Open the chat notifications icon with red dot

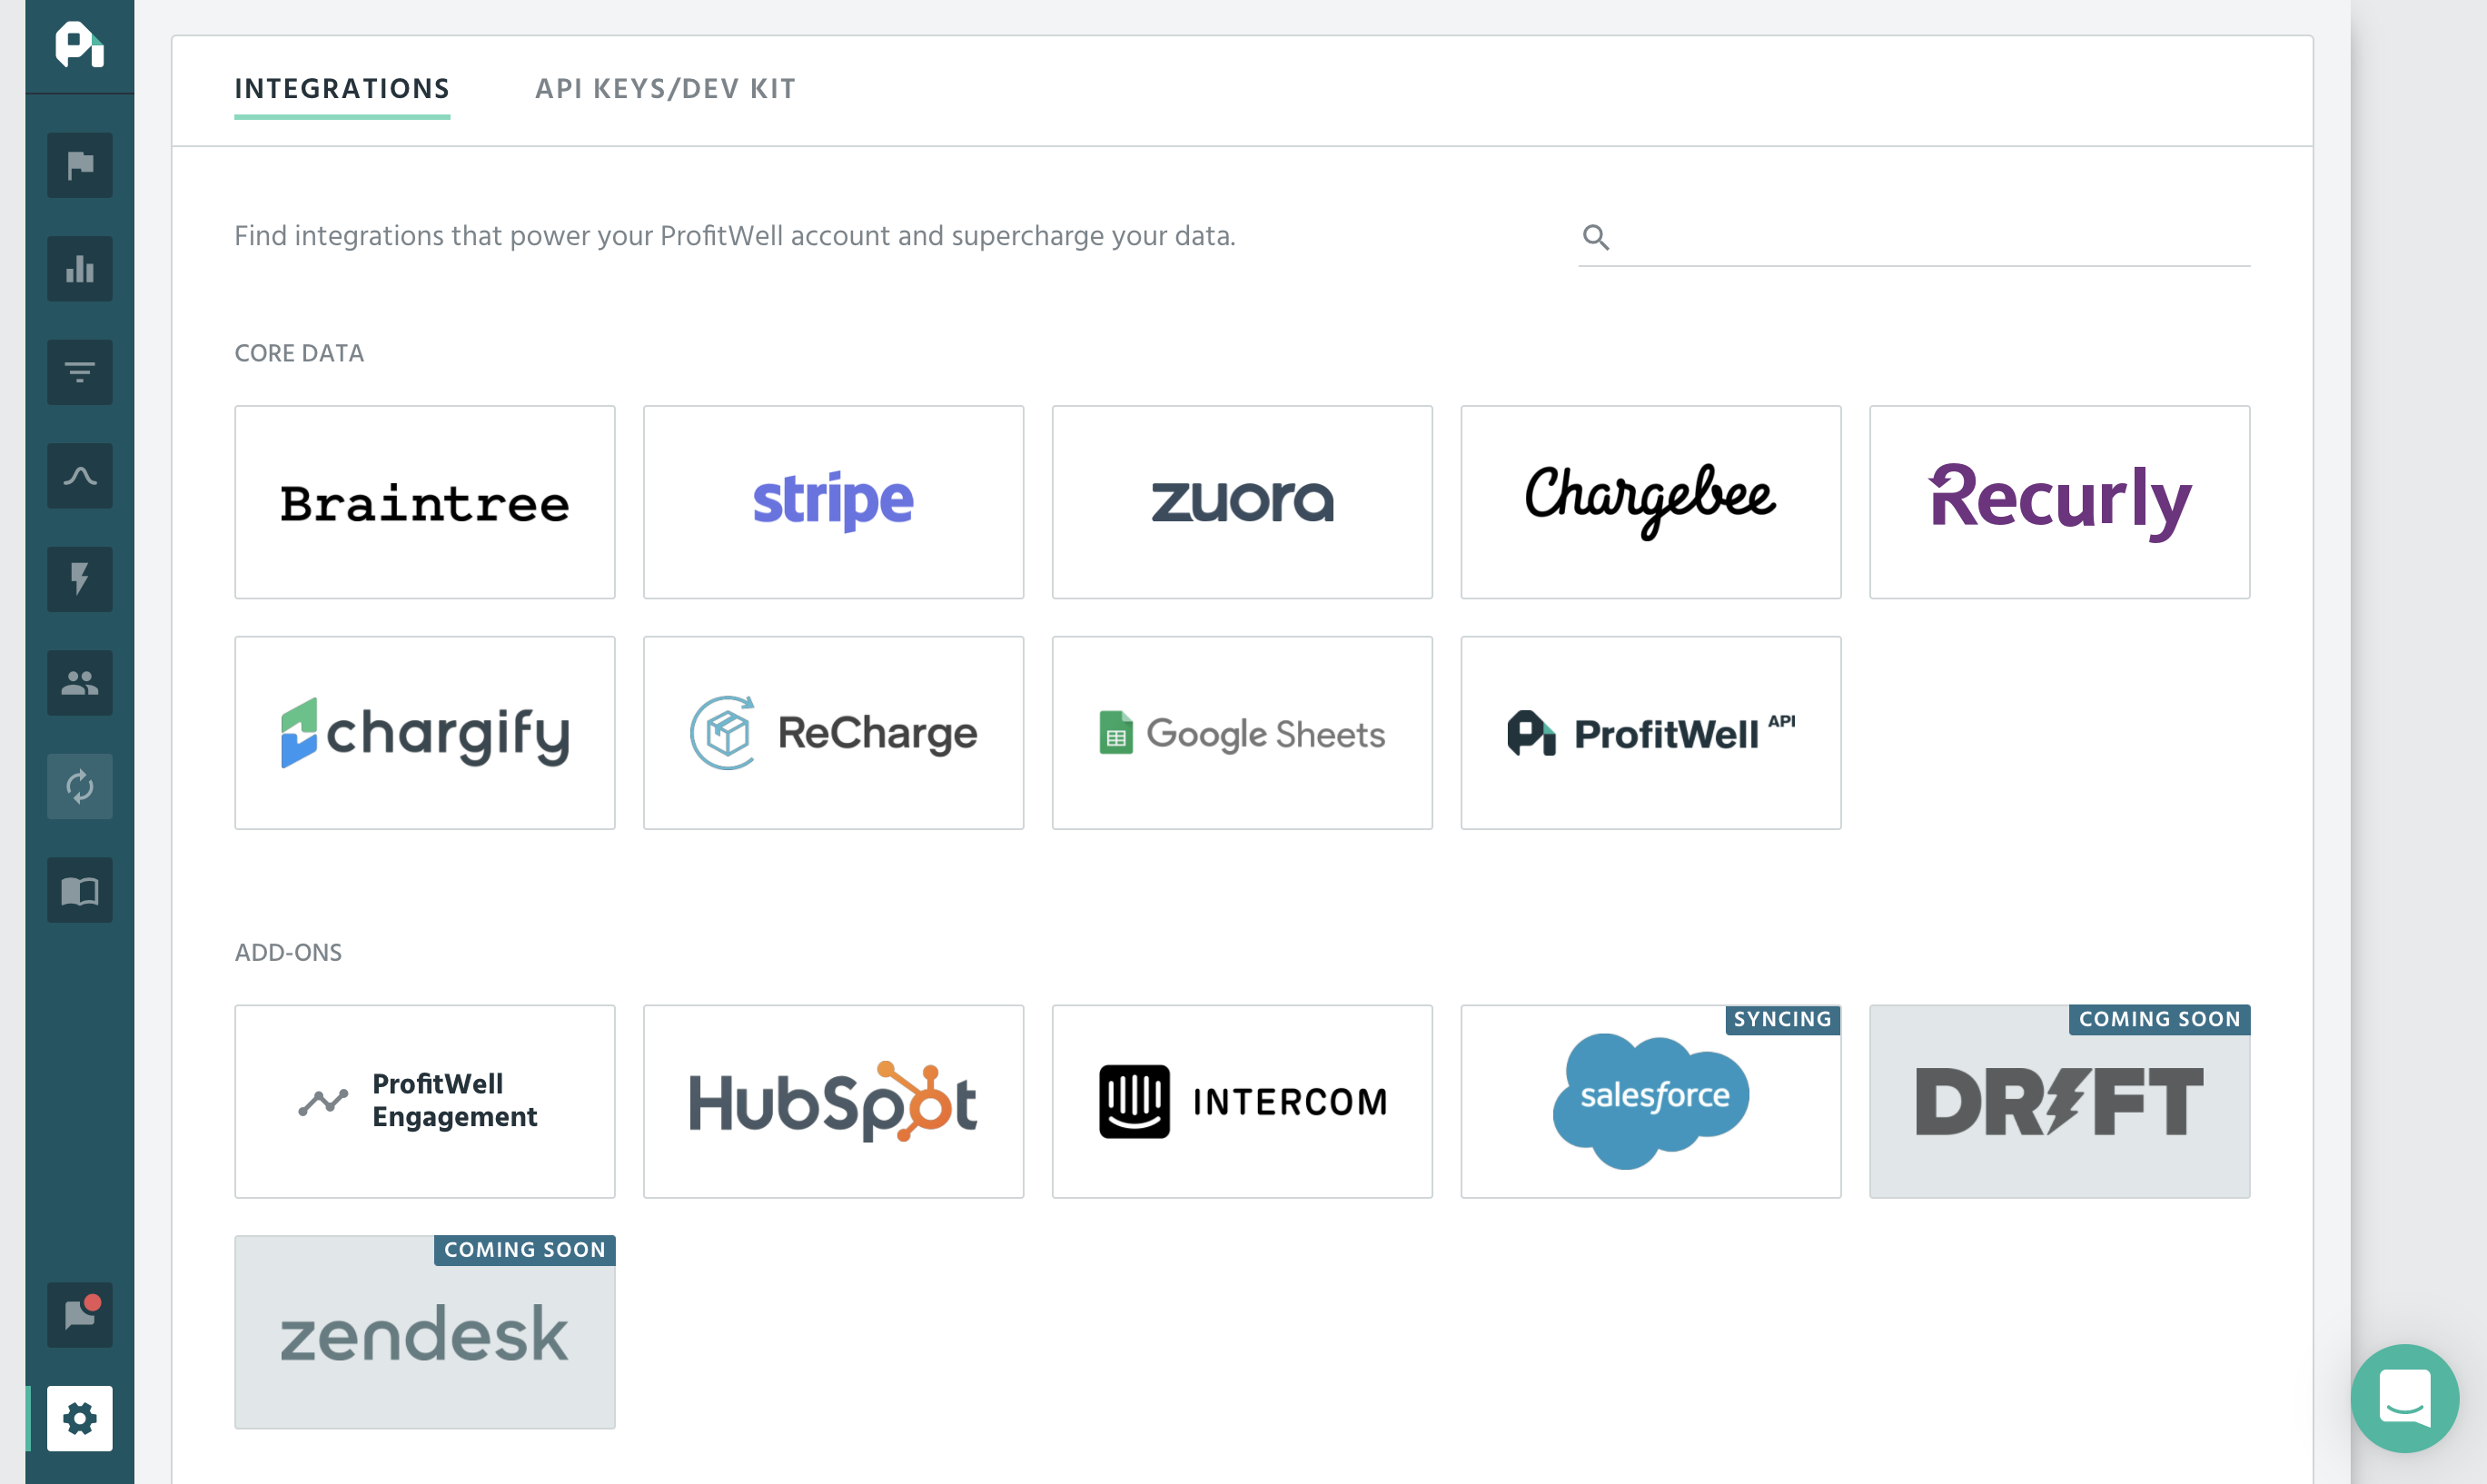(x=80, y=1315)
